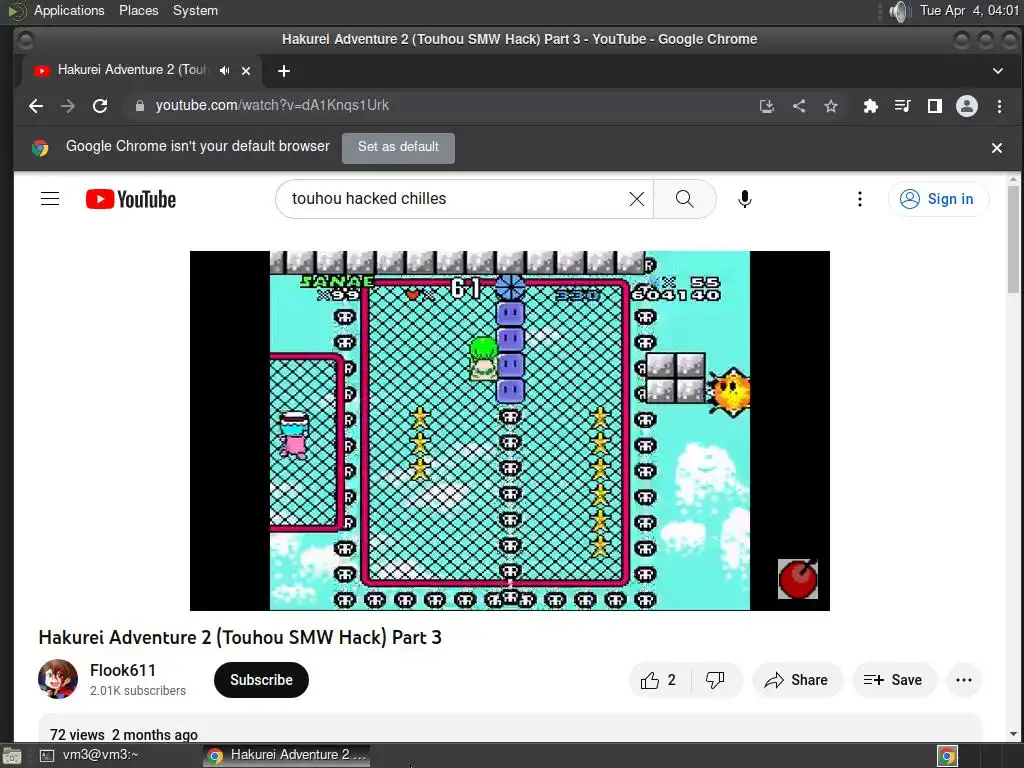Open the clock calendar in panel
This screenshot has width=1024, height=768.
pyautogui.click(x=969, y=10)
